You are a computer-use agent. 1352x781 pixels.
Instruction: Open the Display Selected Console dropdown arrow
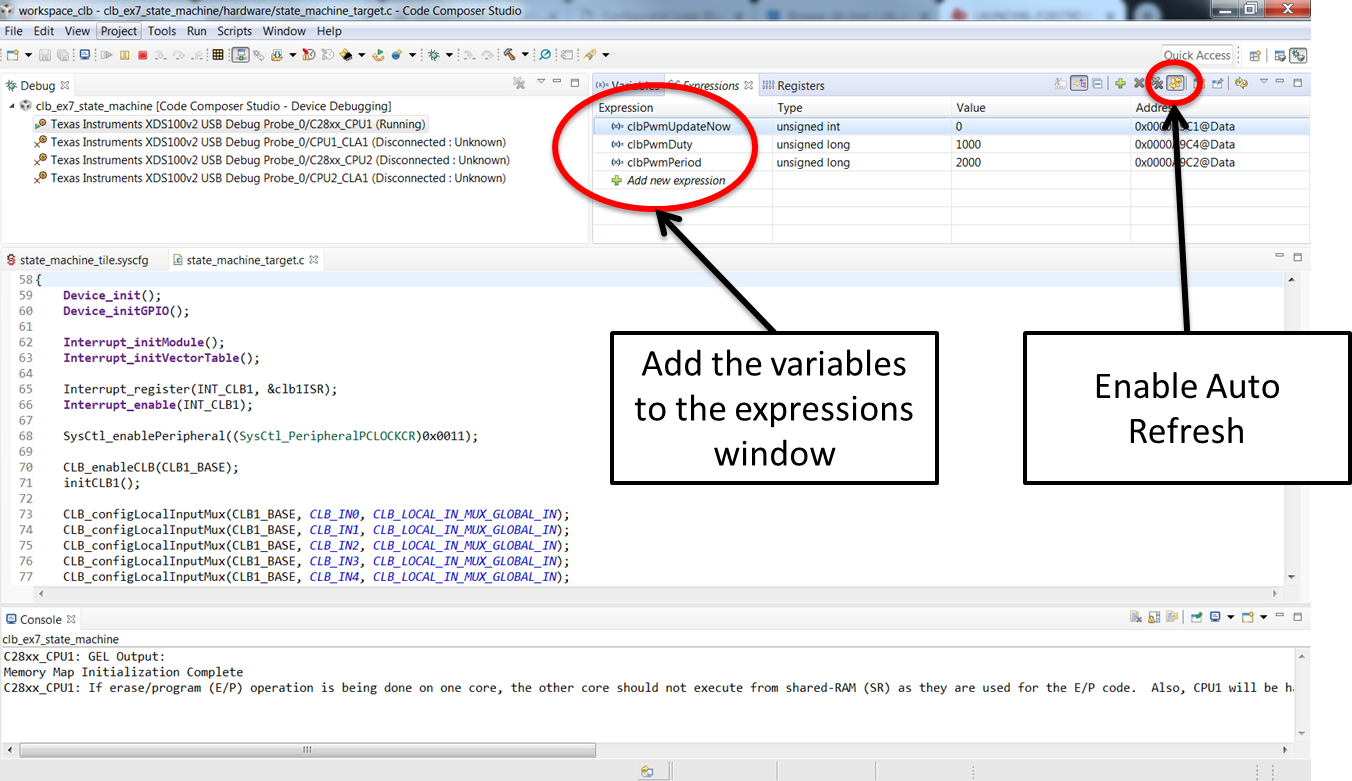[x=1231, y=617]
